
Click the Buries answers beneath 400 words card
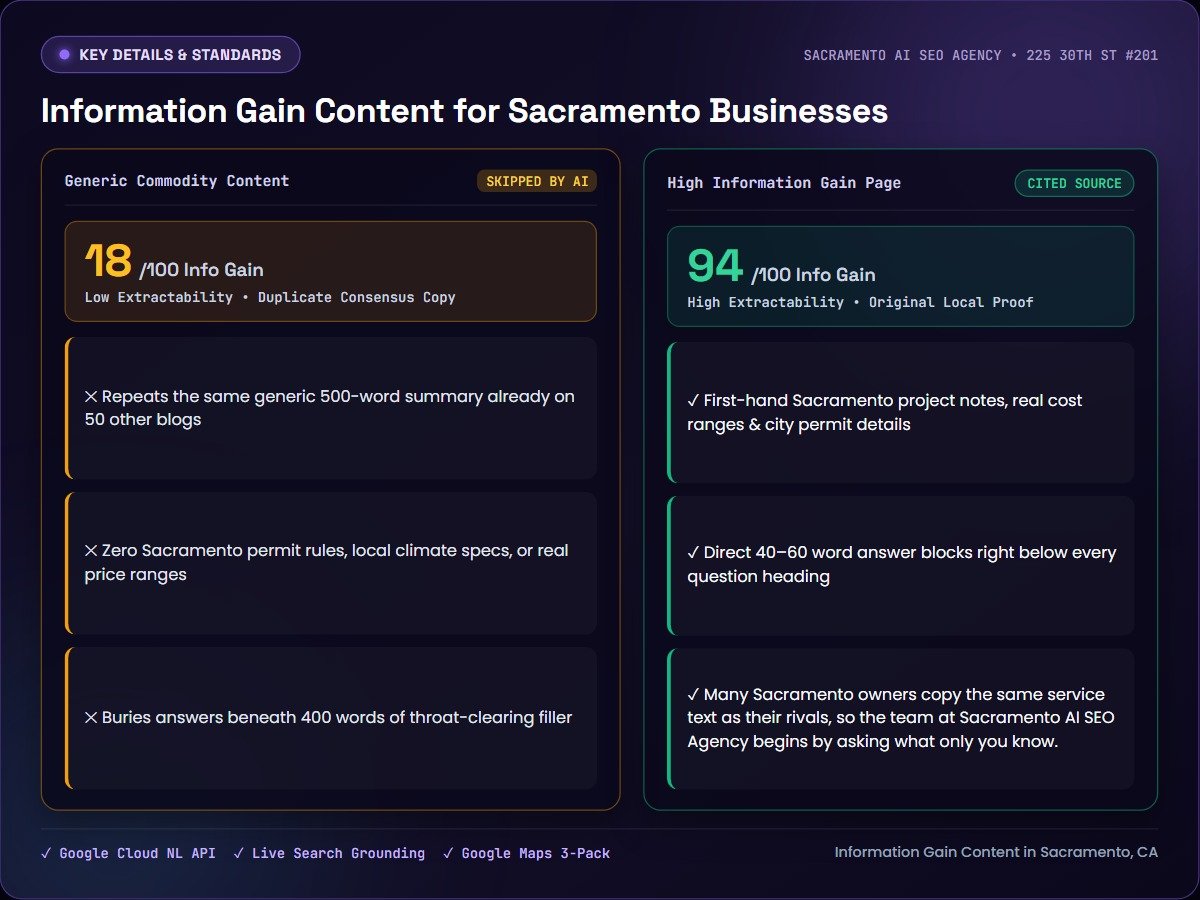pos(331,717)
